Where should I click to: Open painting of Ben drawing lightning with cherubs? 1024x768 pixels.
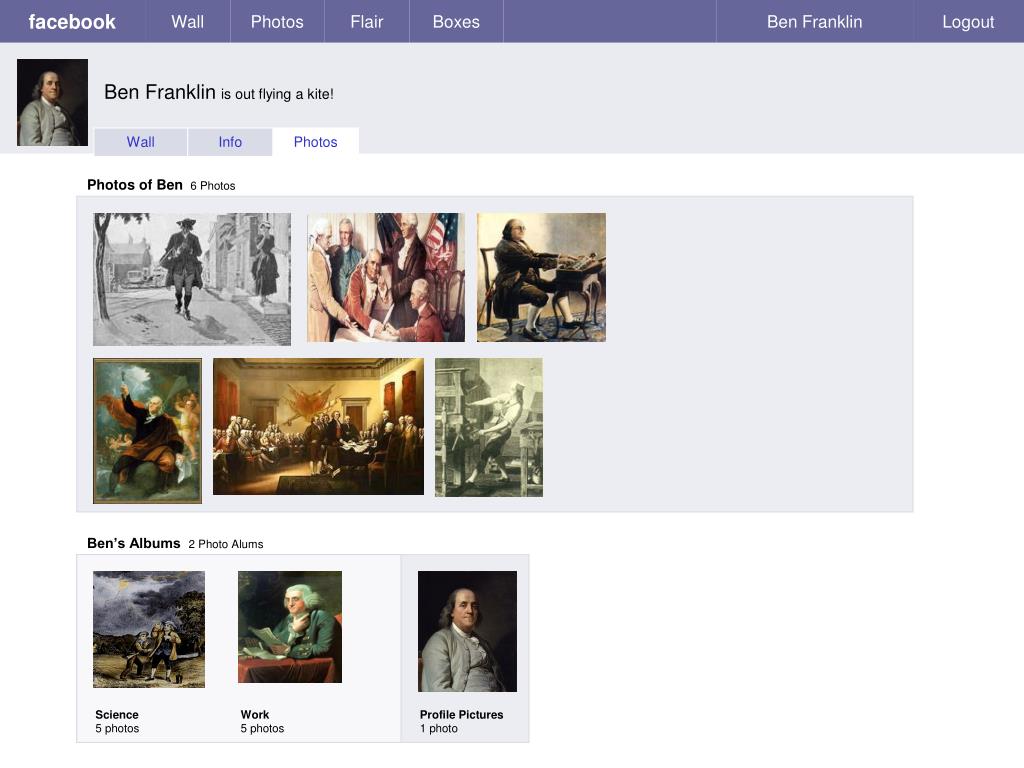[x=148, y=430]
